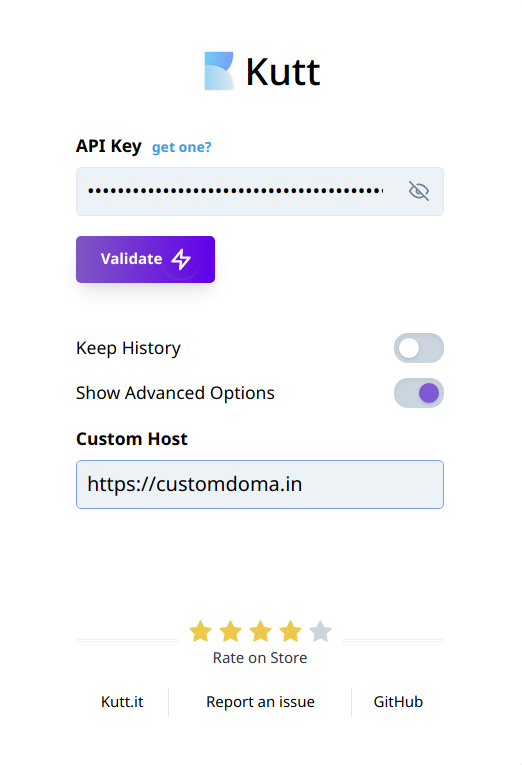The image size is (522, 765).
Task: Disable the Show Advanced Options switch
Action: click(x=419, y=393)
